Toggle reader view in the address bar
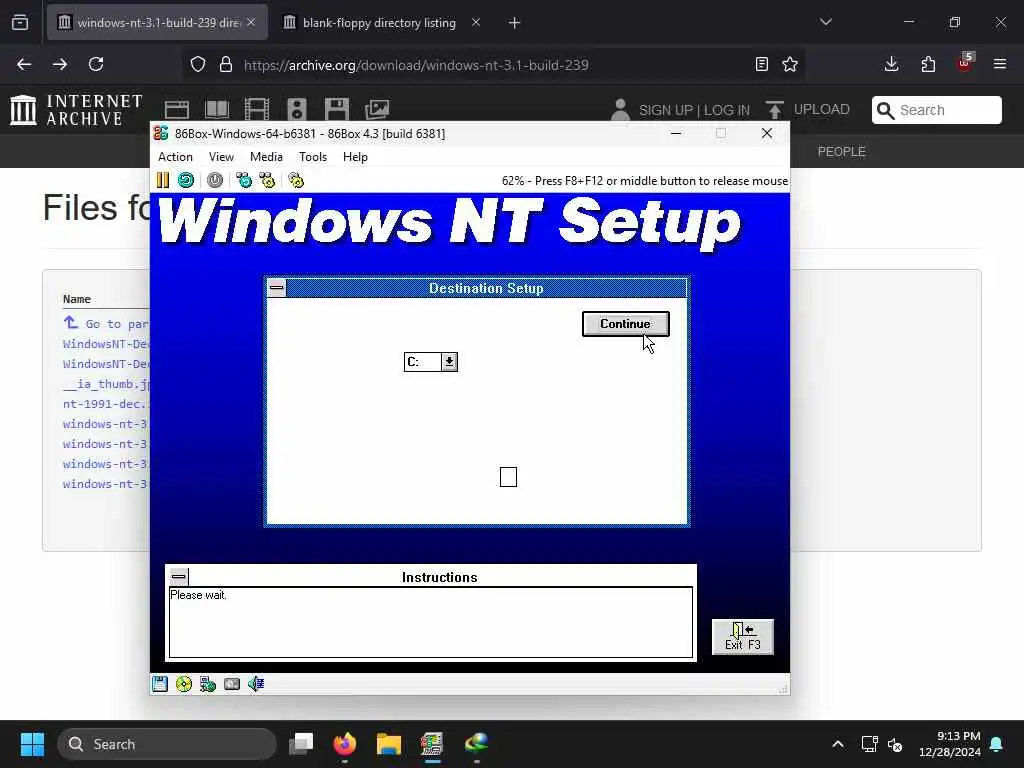The height and width of the screenshot is (768, 1024). point(761,64)
